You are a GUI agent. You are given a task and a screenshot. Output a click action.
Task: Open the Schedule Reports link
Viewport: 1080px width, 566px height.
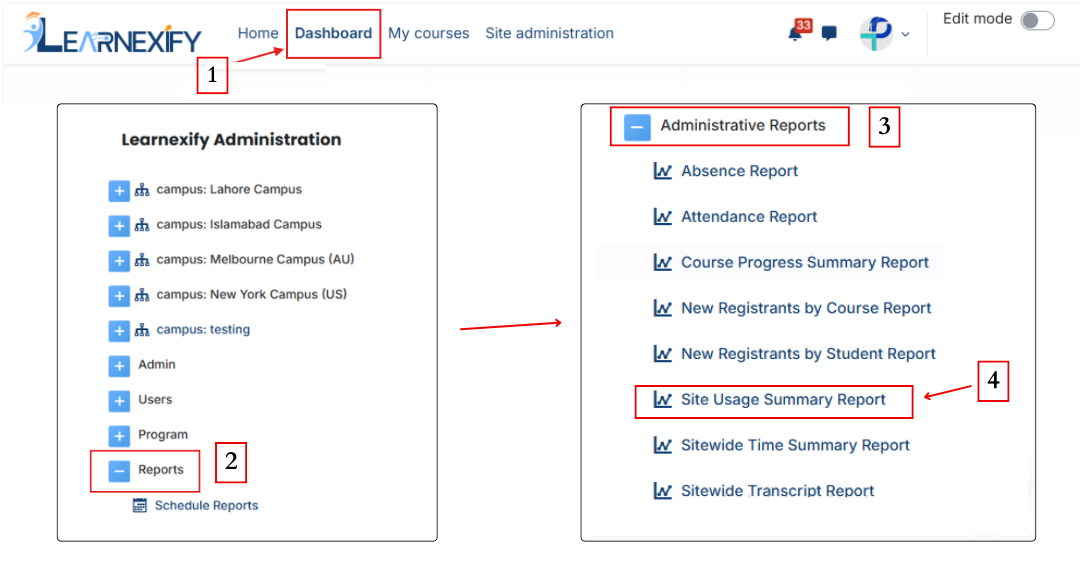click(207, 505)
